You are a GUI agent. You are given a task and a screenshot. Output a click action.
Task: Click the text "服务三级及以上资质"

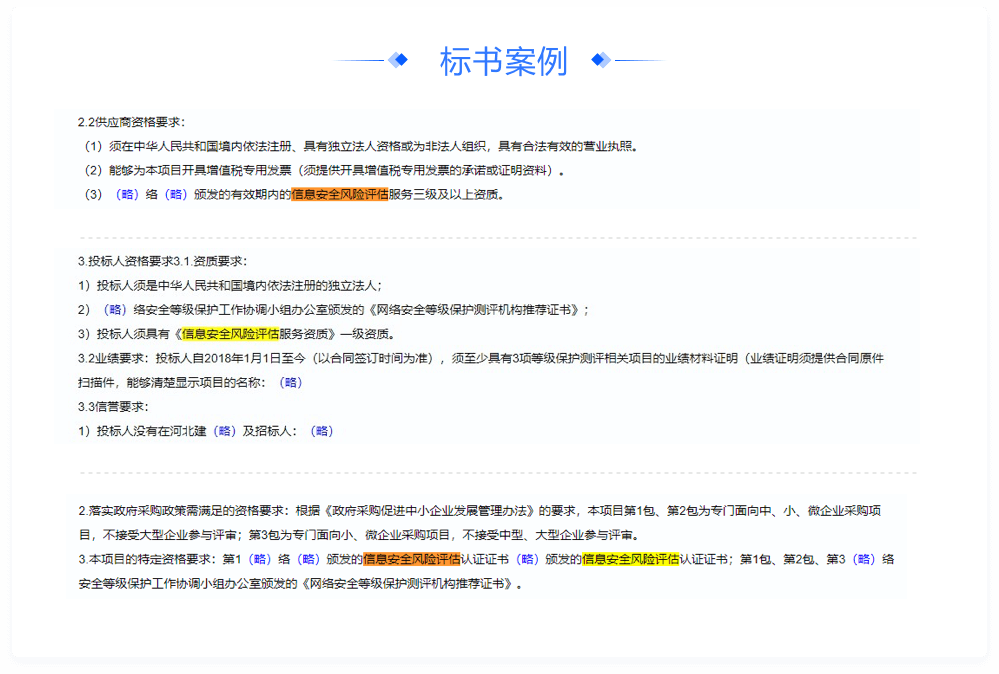pyautogui.click(x=443, y=194)
